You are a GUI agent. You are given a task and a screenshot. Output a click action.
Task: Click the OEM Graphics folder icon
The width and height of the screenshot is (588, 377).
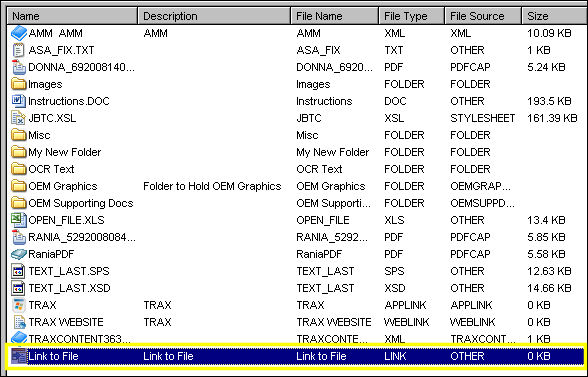point(19,186)
